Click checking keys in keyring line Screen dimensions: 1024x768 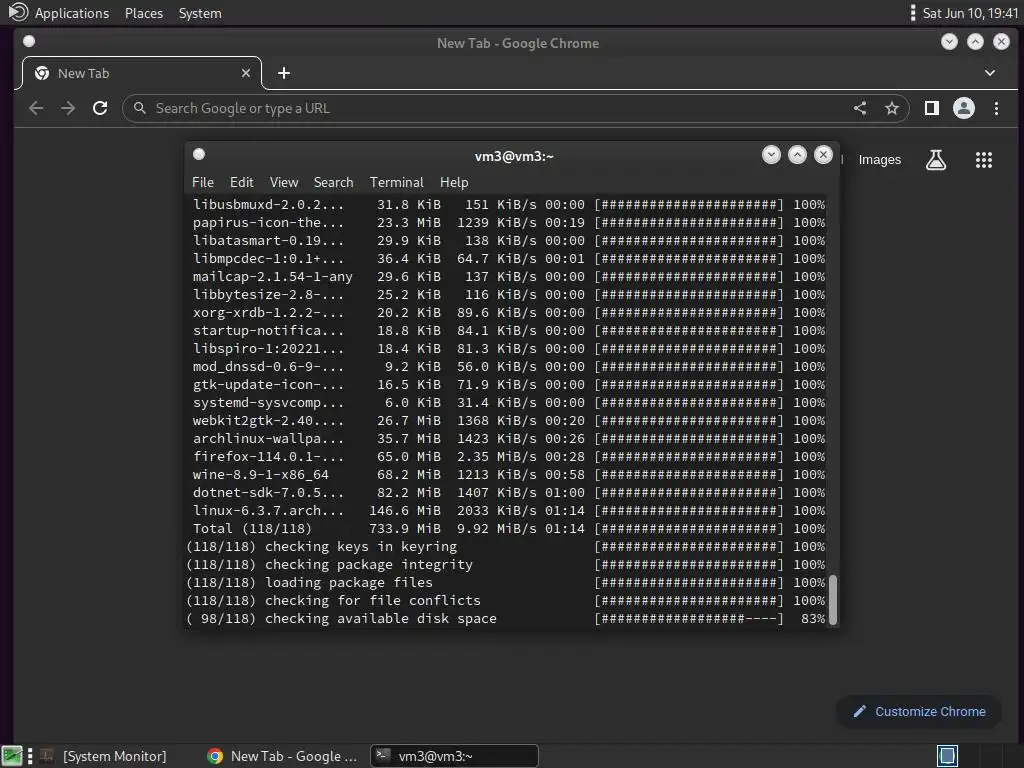pyautogui.click(x=506, y=547)
